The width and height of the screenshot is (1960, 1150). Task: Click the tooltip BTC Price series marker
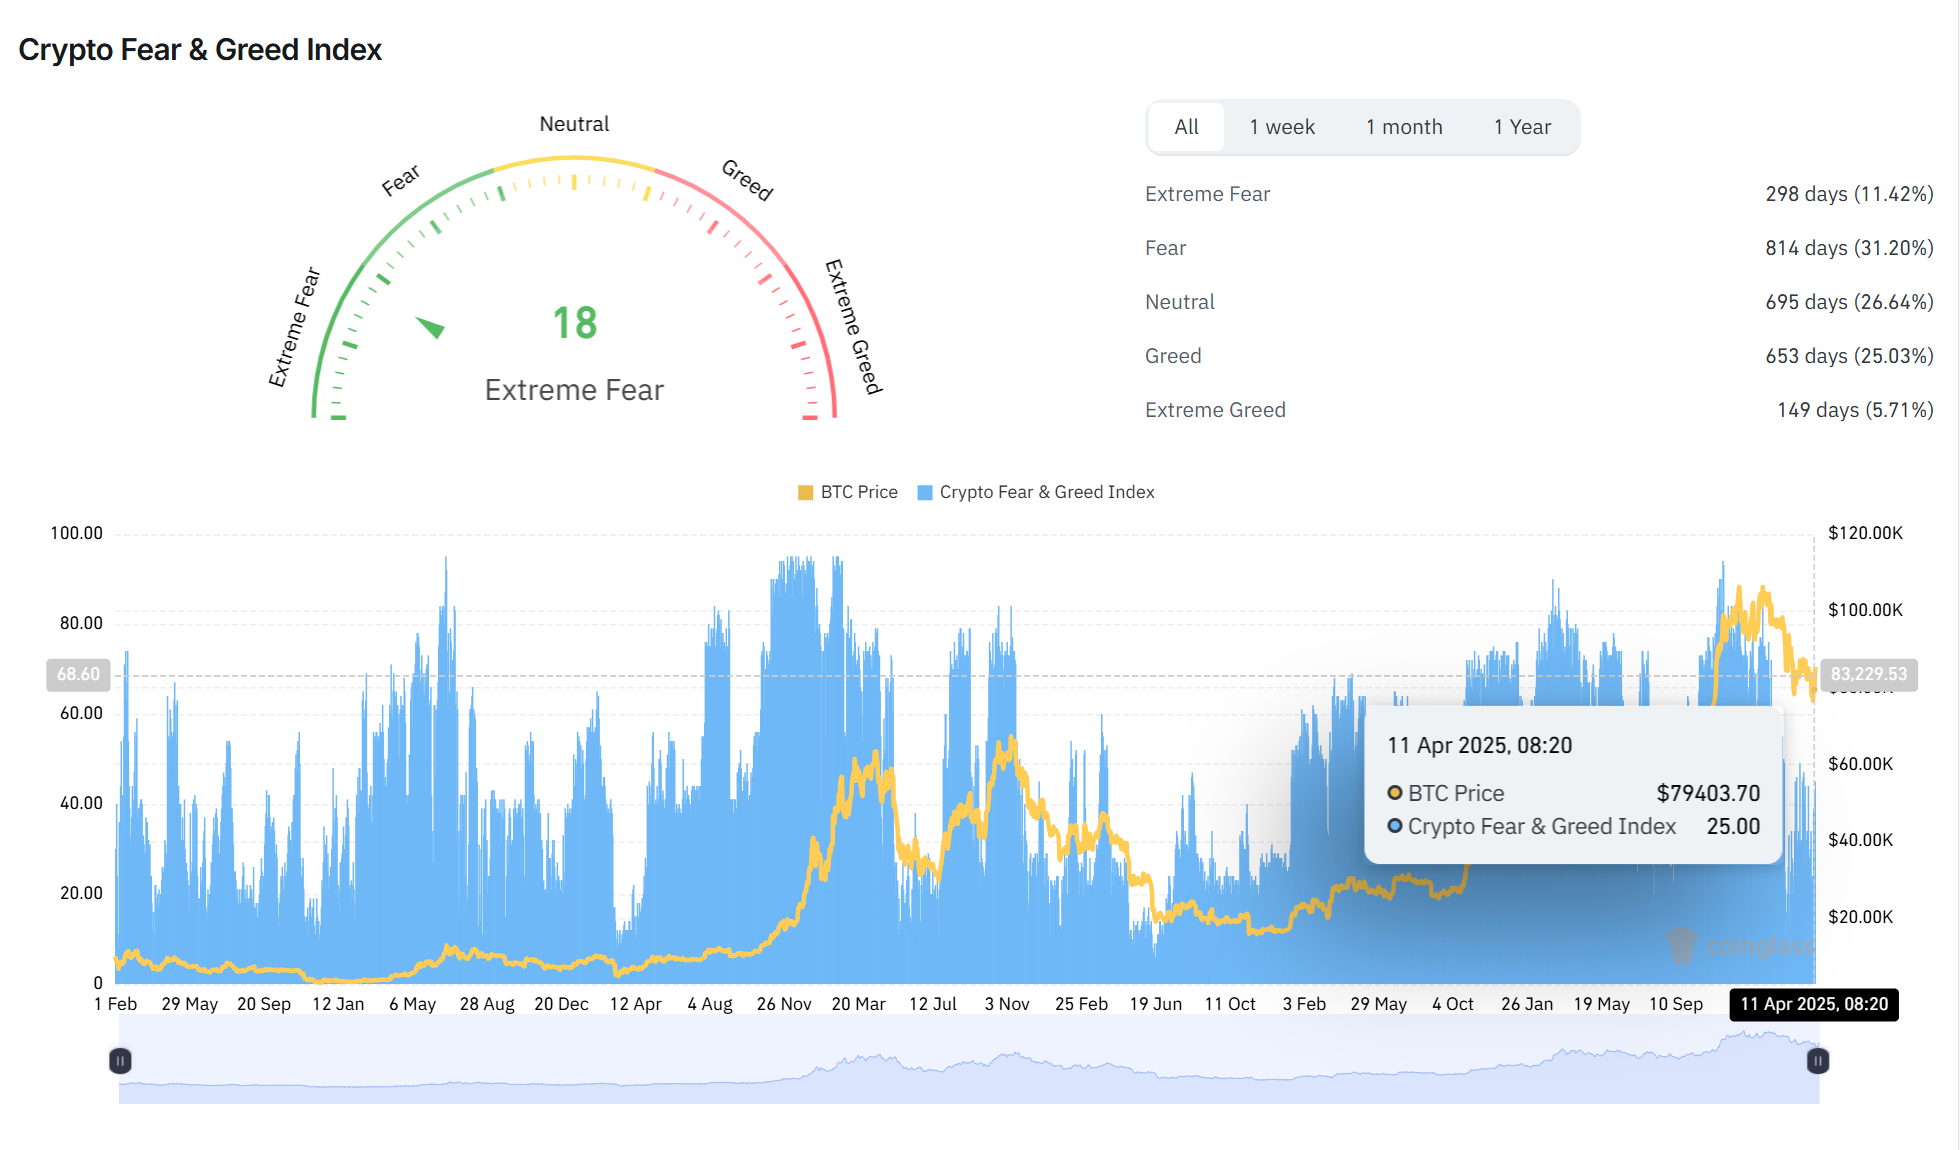click(1394, 793)
